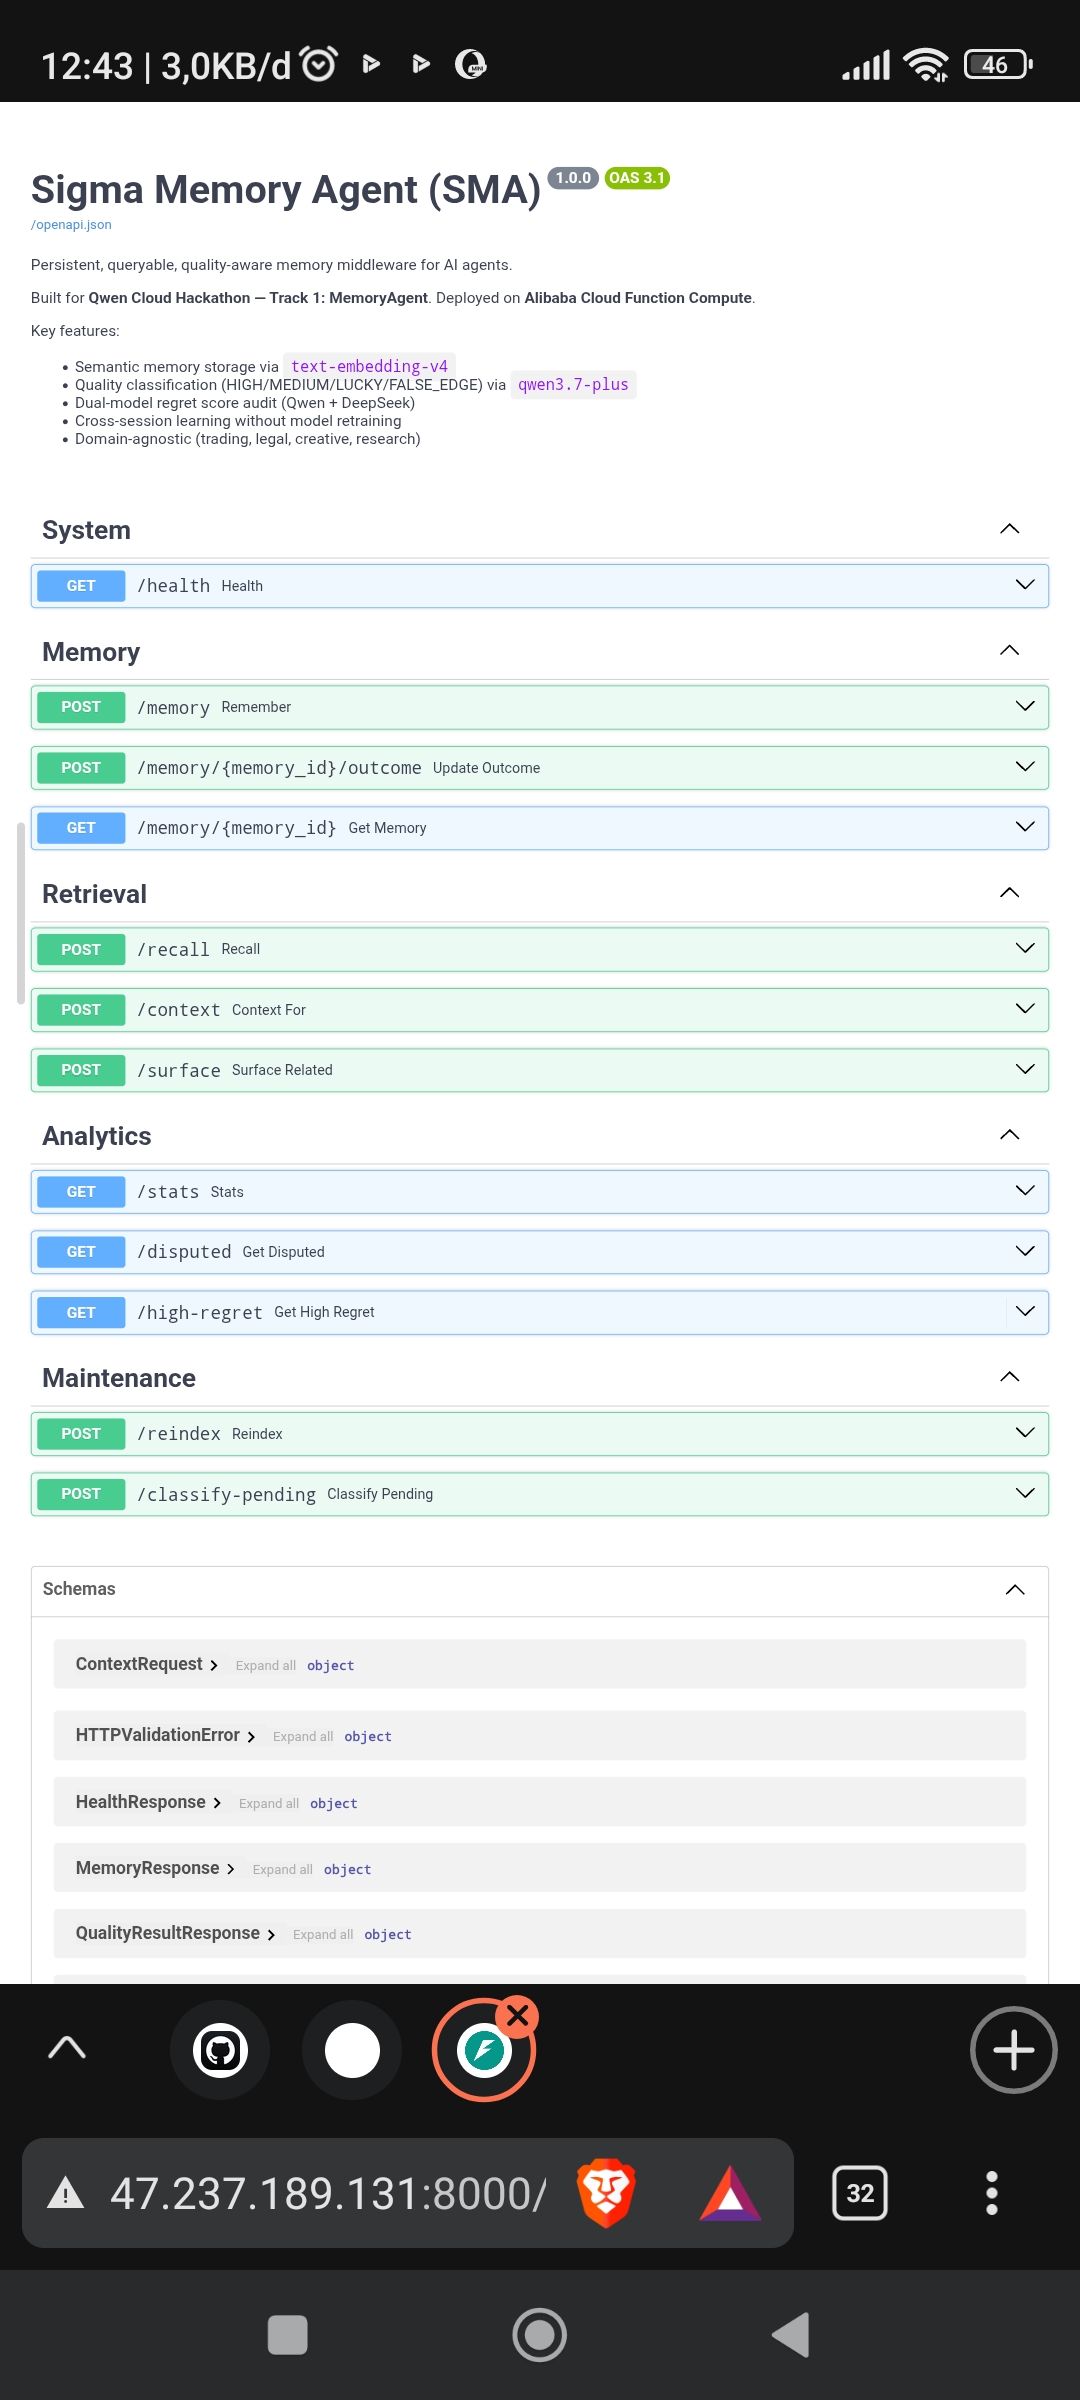Open browser three-dot menu

[x=991, y=2193]
